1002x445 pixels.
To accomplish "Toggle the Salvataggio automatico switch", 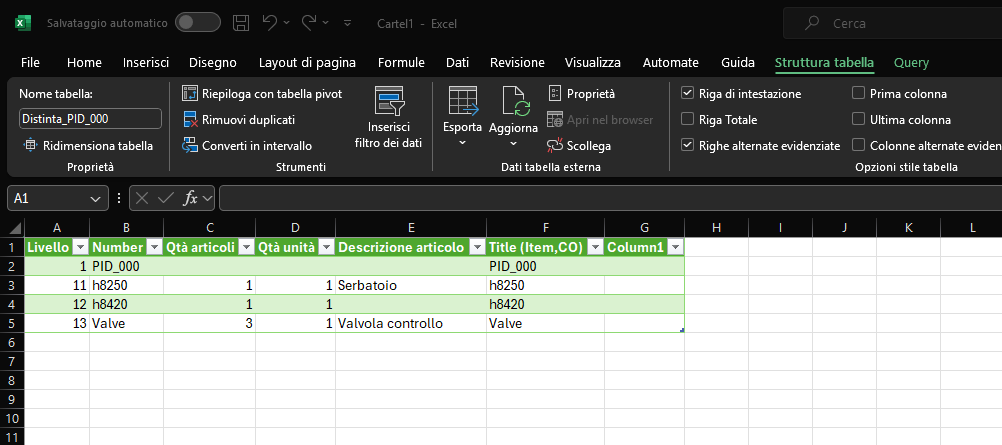I will (x=197, y=22).
